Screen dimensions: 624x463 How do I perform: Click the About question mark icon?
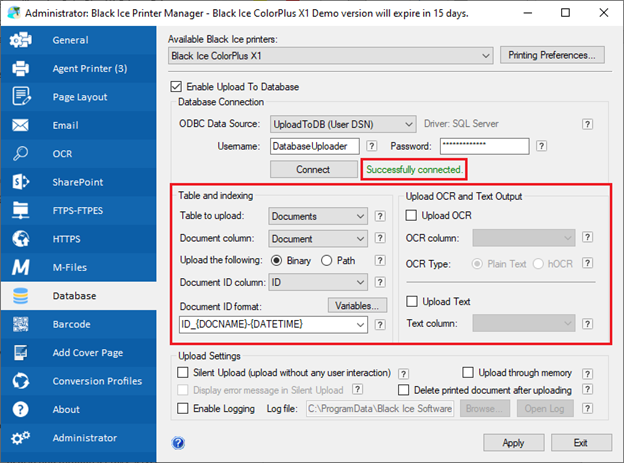pyautogui.click(x=21, y=409)
